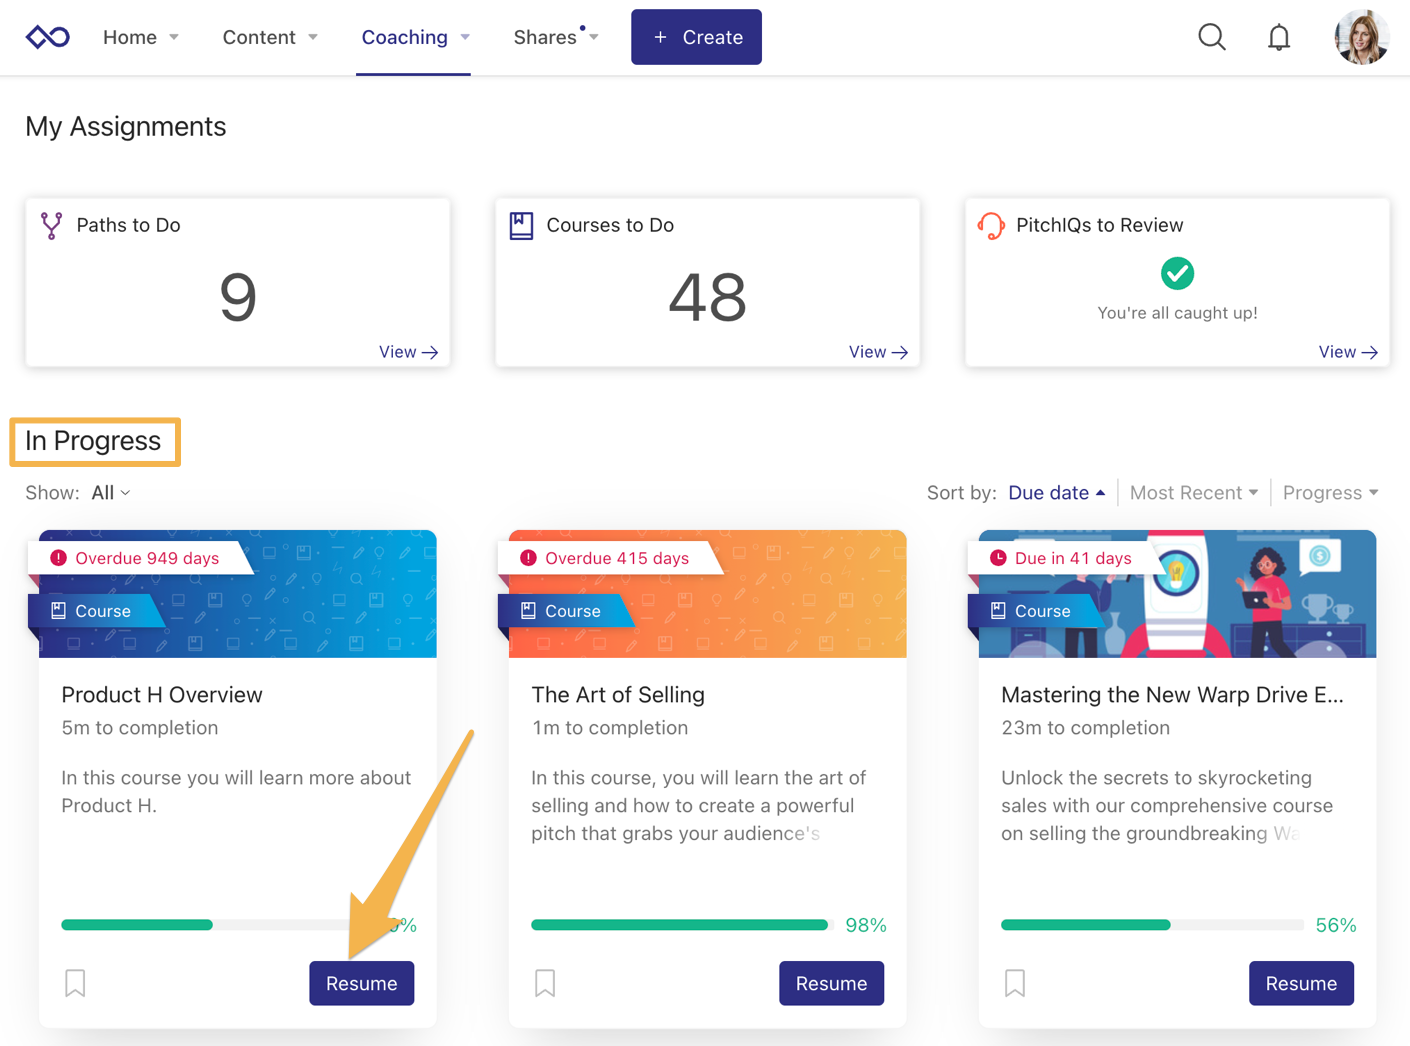Open the Shares menu
Viewport: 1410px width, 1046px height.
click(556, 37)
